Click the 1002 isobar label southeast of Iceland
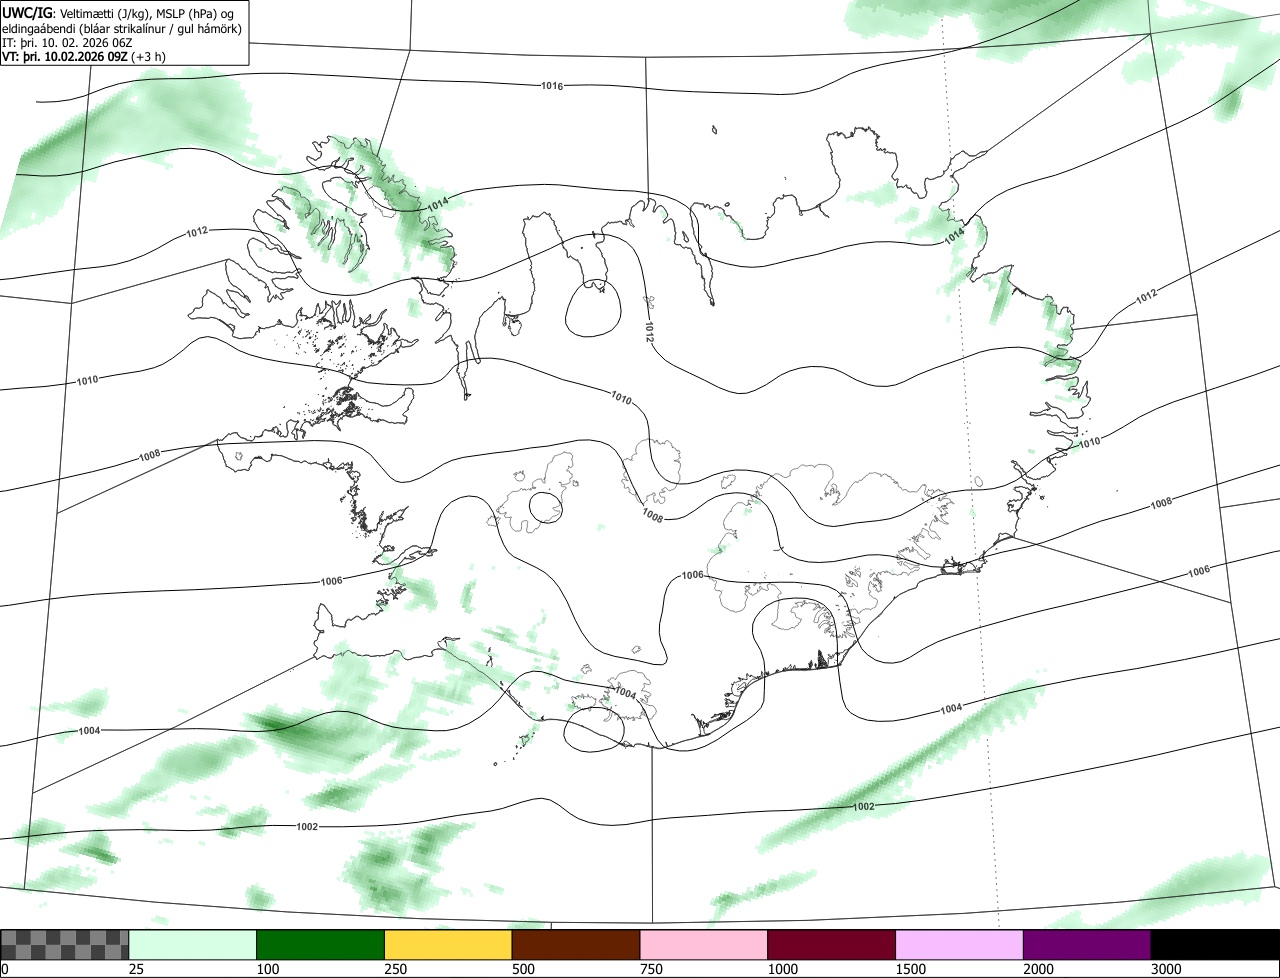1280x978 pixels. [864, 806]
